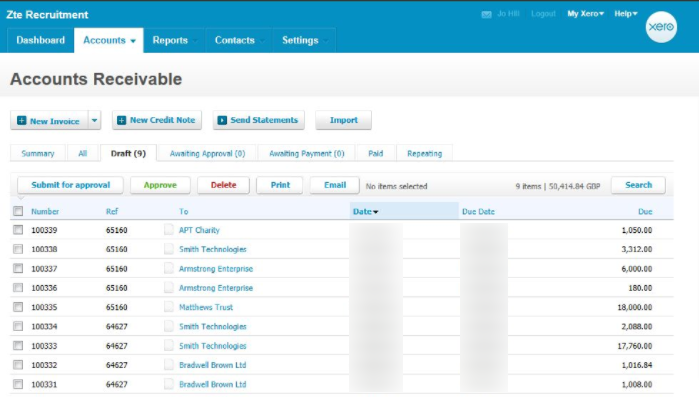Check the box for invoice 100338
The width and height of the screenshot is (699, 397).
tap(18, 249)
